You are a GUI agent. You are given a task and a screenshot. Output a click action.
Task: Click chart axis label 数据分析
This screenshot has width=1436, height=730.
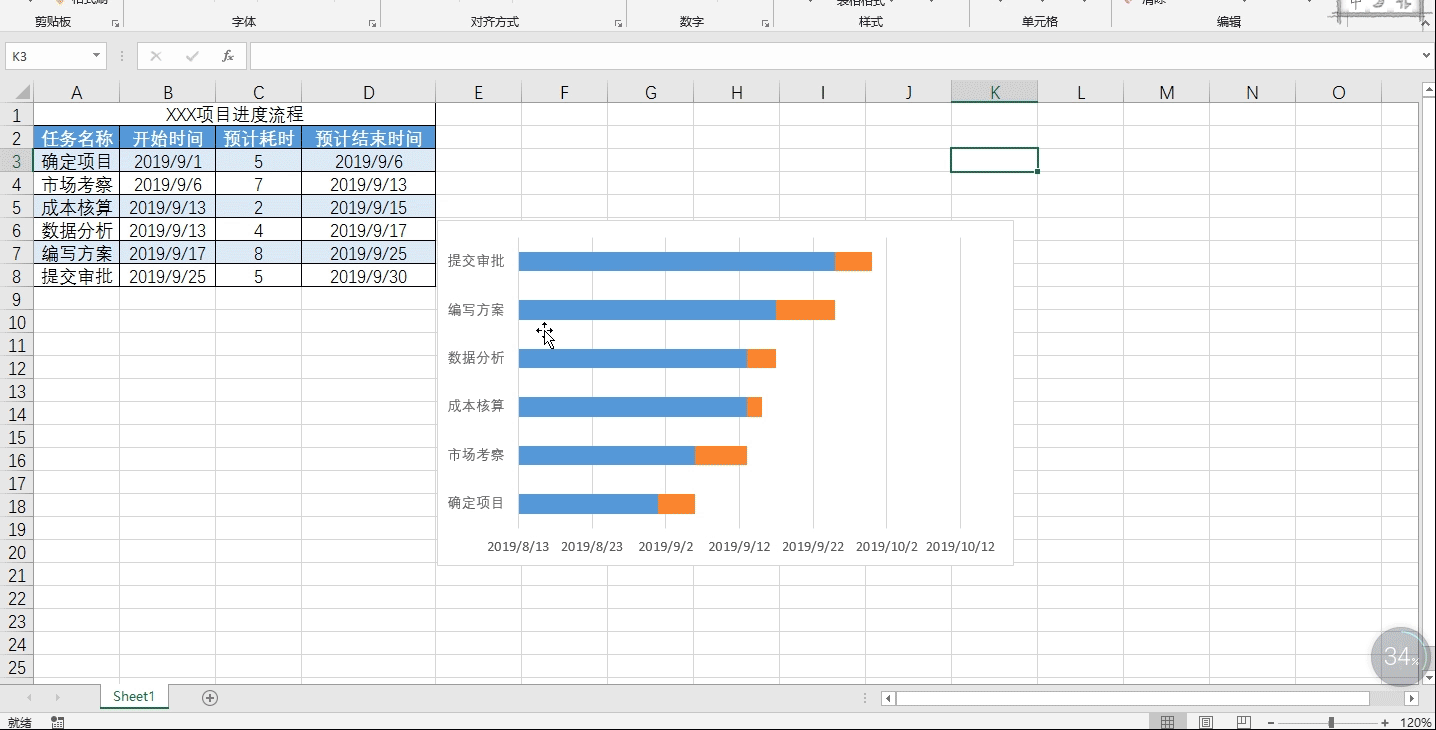click(x=476, y=358)
